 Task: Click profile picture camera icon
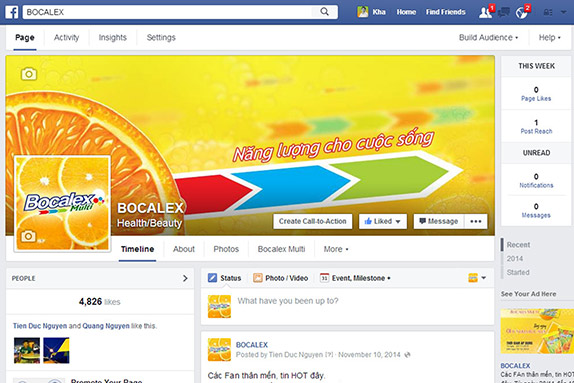pos(28,236)
